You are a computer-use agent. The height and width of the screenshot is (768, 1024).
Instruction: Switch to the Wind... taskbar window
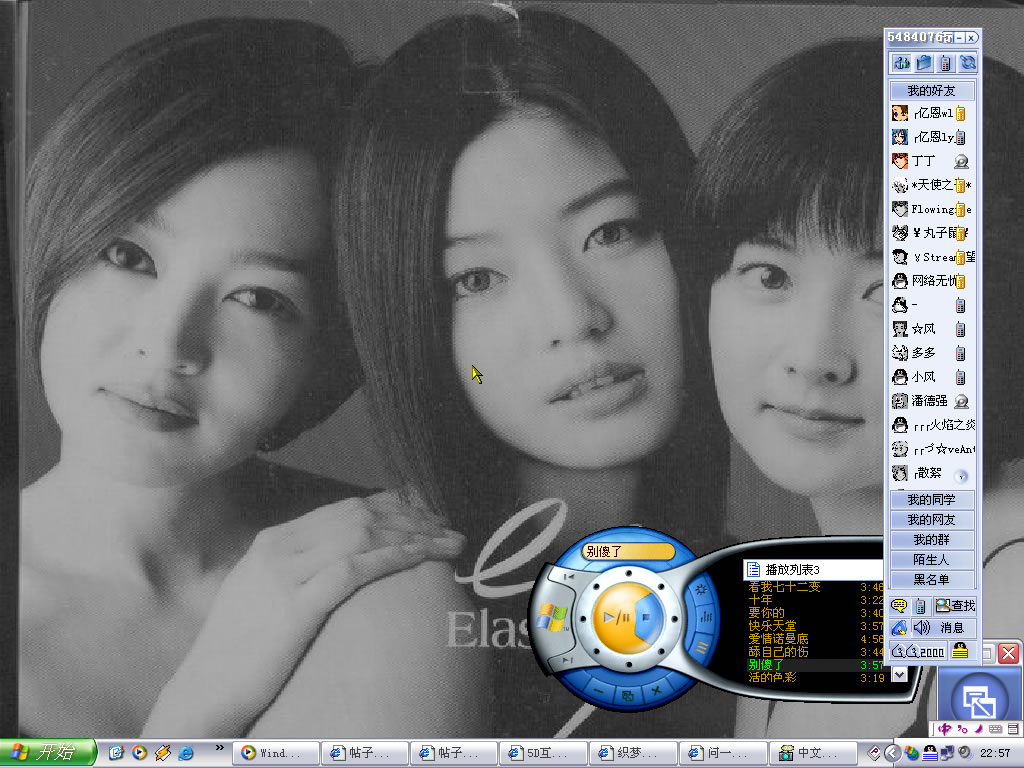tap(276, 753)
